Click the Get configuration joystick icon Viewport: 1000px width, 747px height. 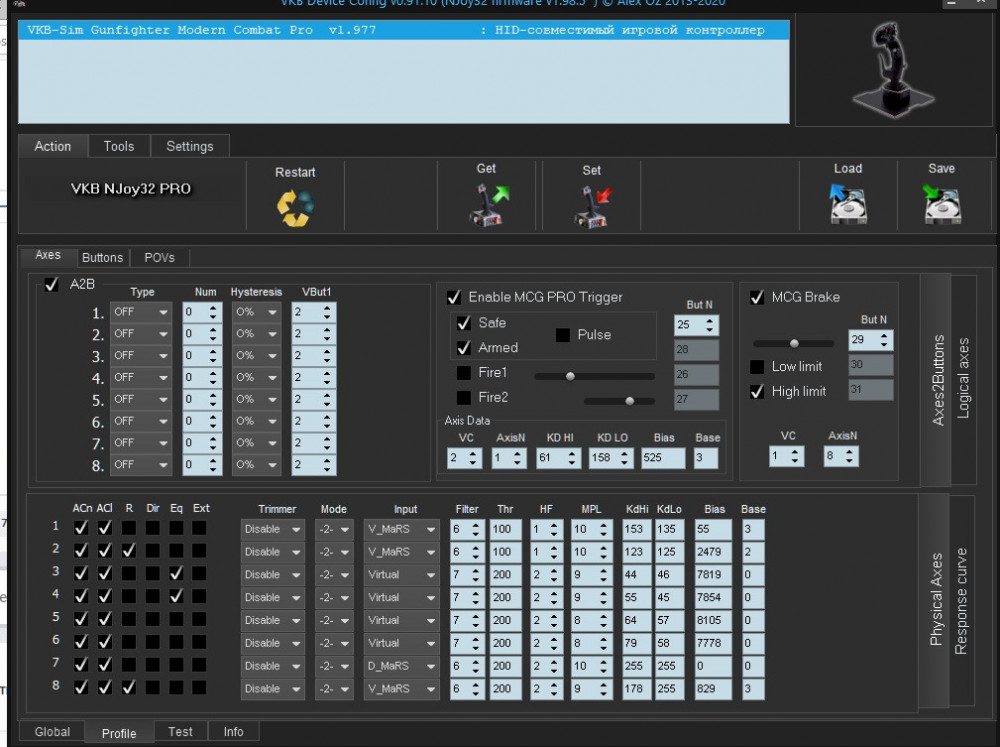(489, 205)
